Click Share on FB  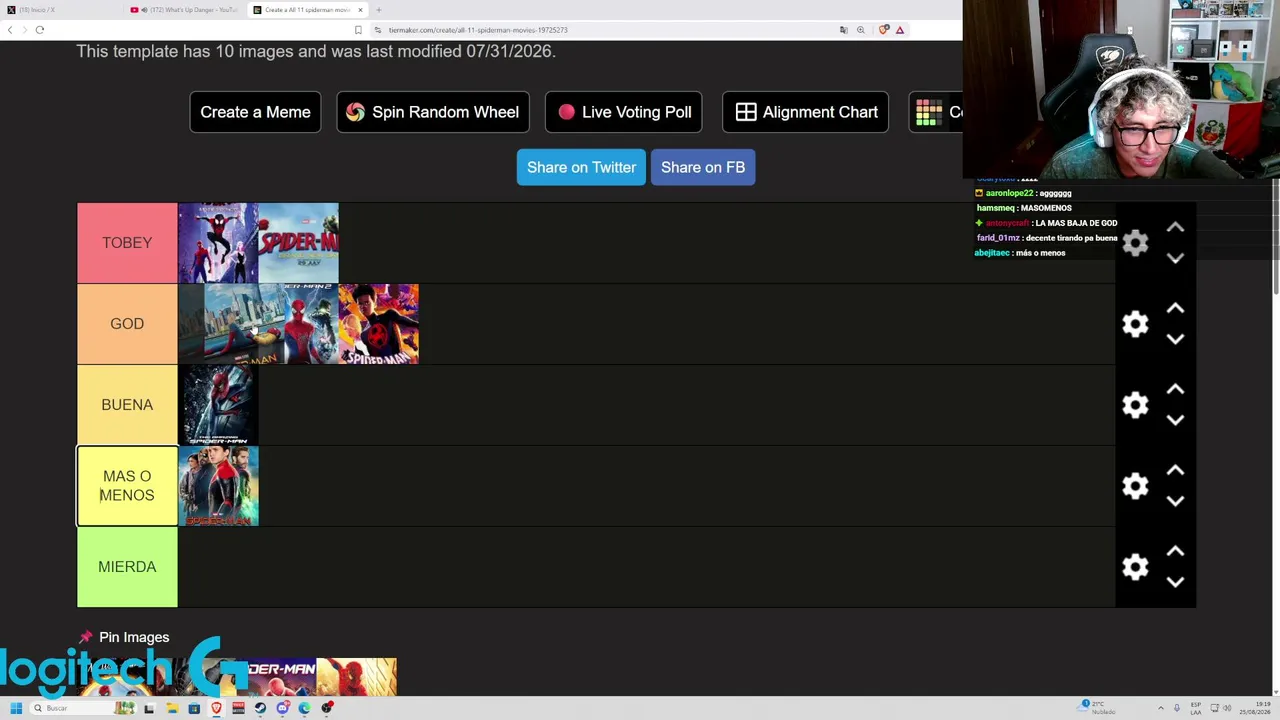click(703, 167)
